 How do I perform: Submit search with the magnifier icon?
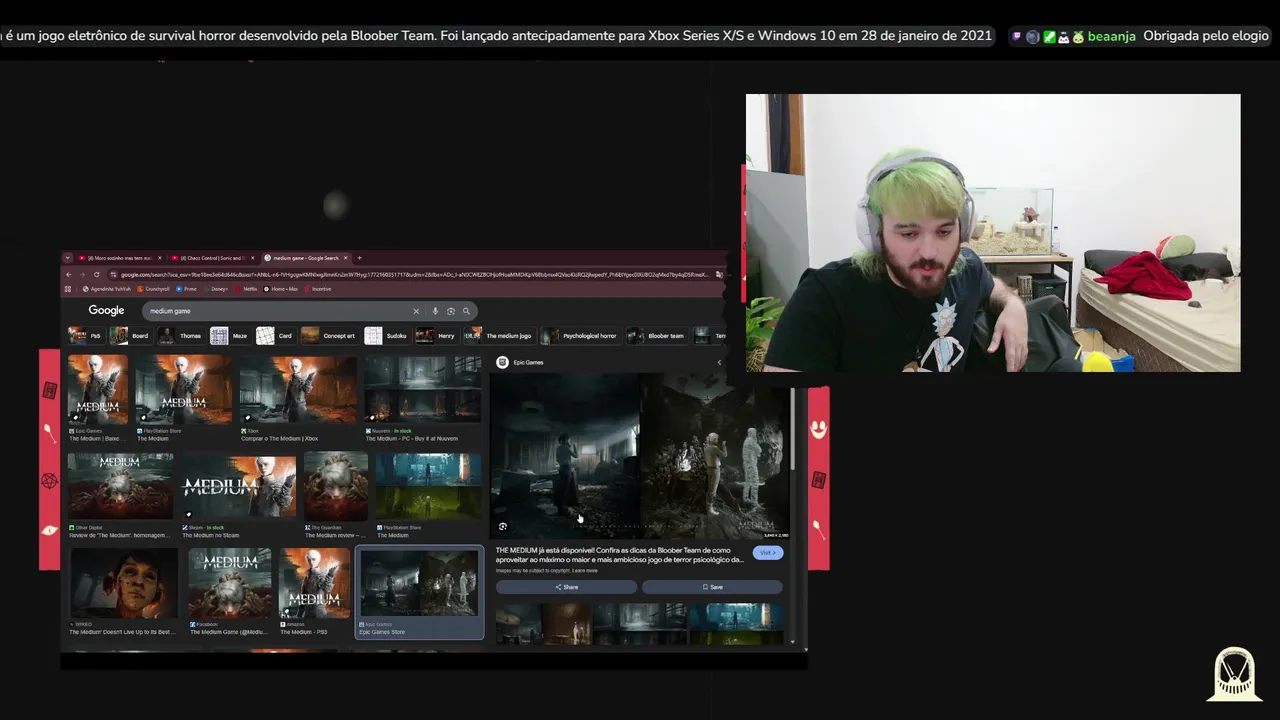466,311
